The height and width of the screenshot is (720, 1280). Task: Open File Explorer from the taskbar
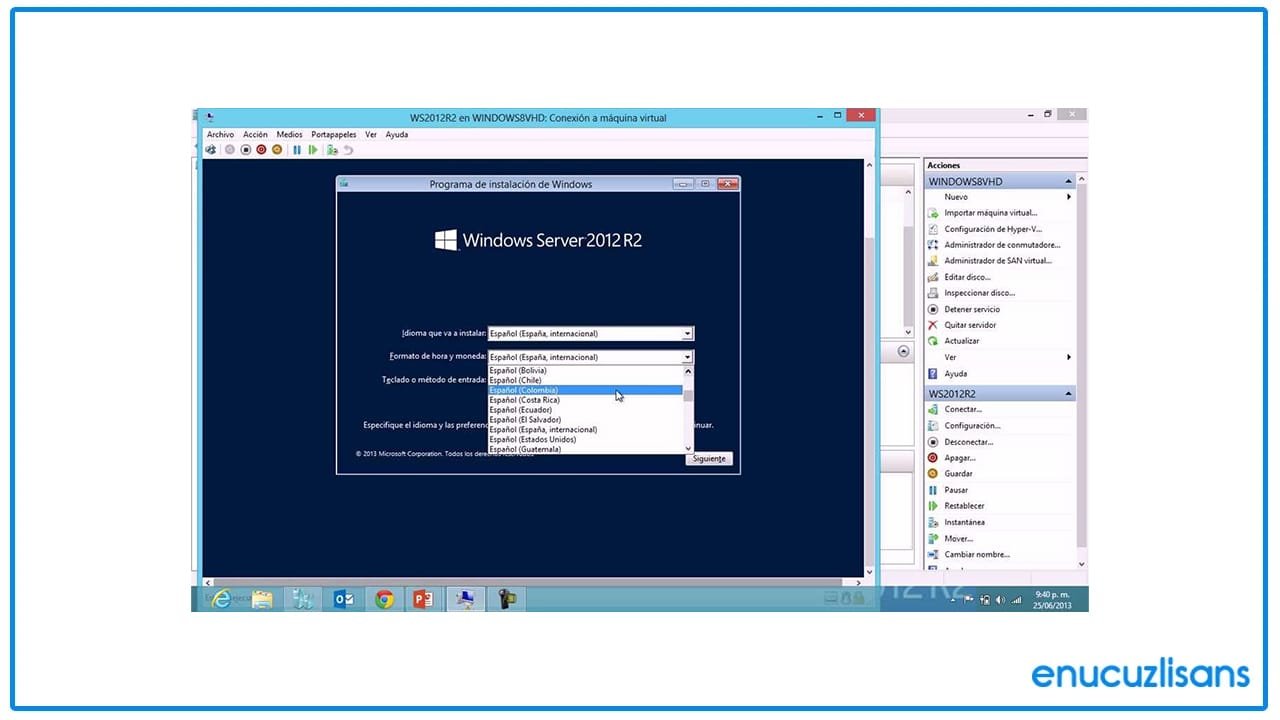pyautogui.click(x=262, y=599)
